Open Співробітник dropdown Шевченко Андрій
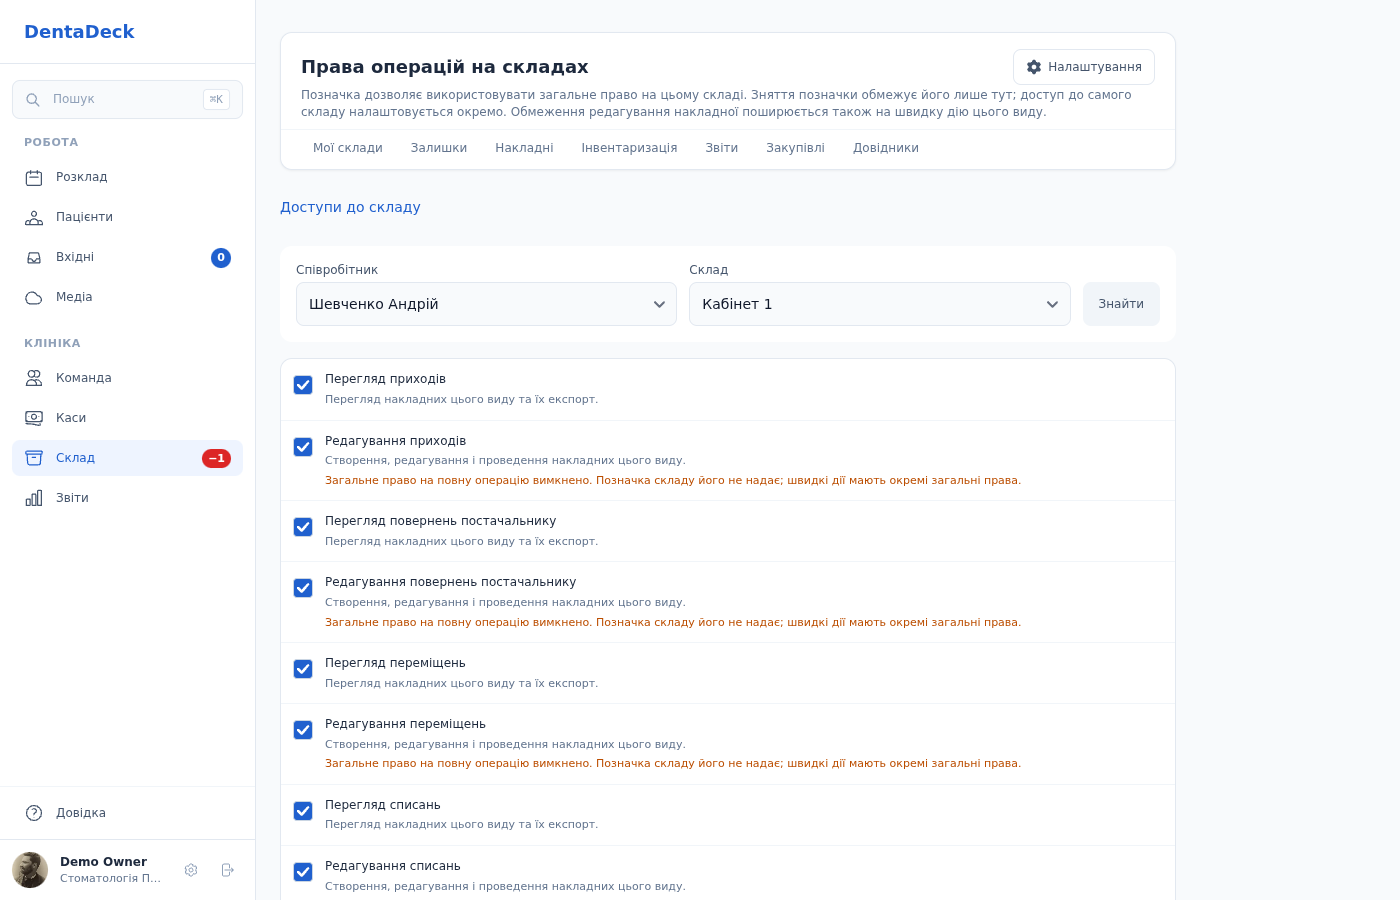The image size is (1400, 900). (486, 304)
